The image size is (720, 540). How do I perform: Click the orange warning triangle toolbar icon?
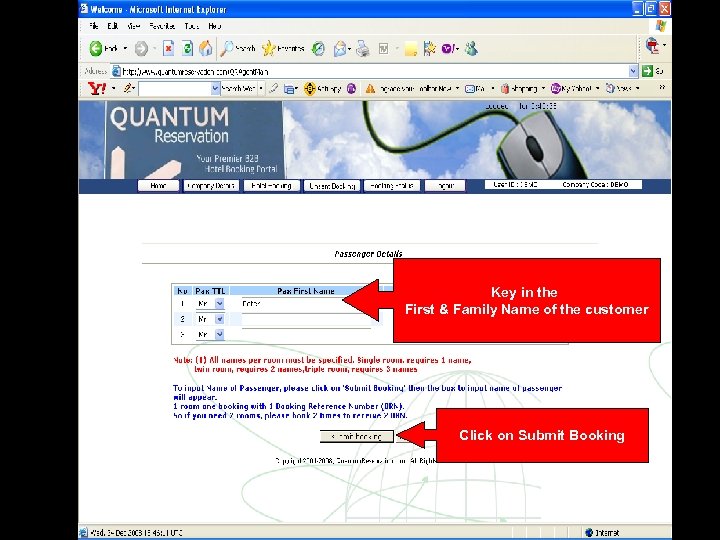(370, 89)
